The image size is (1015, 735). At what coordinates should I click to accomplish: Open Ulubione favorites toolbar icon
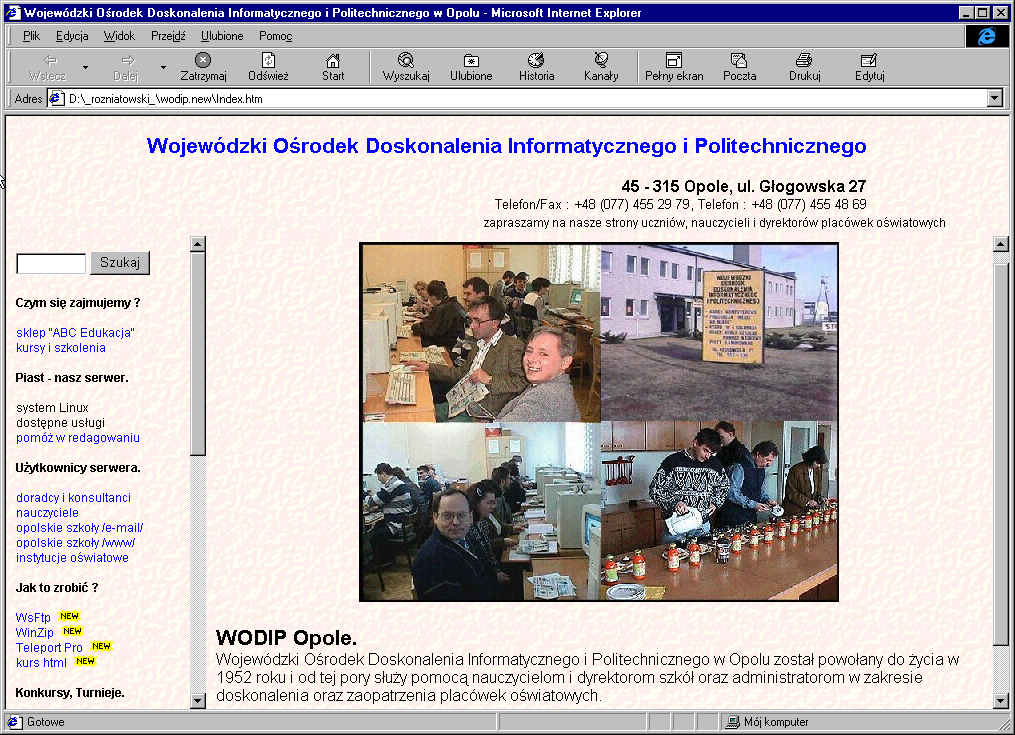pos(471,61)
